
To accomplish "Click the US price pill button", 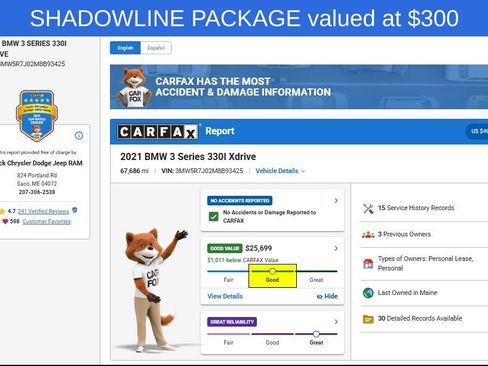I will pos(477,131).
